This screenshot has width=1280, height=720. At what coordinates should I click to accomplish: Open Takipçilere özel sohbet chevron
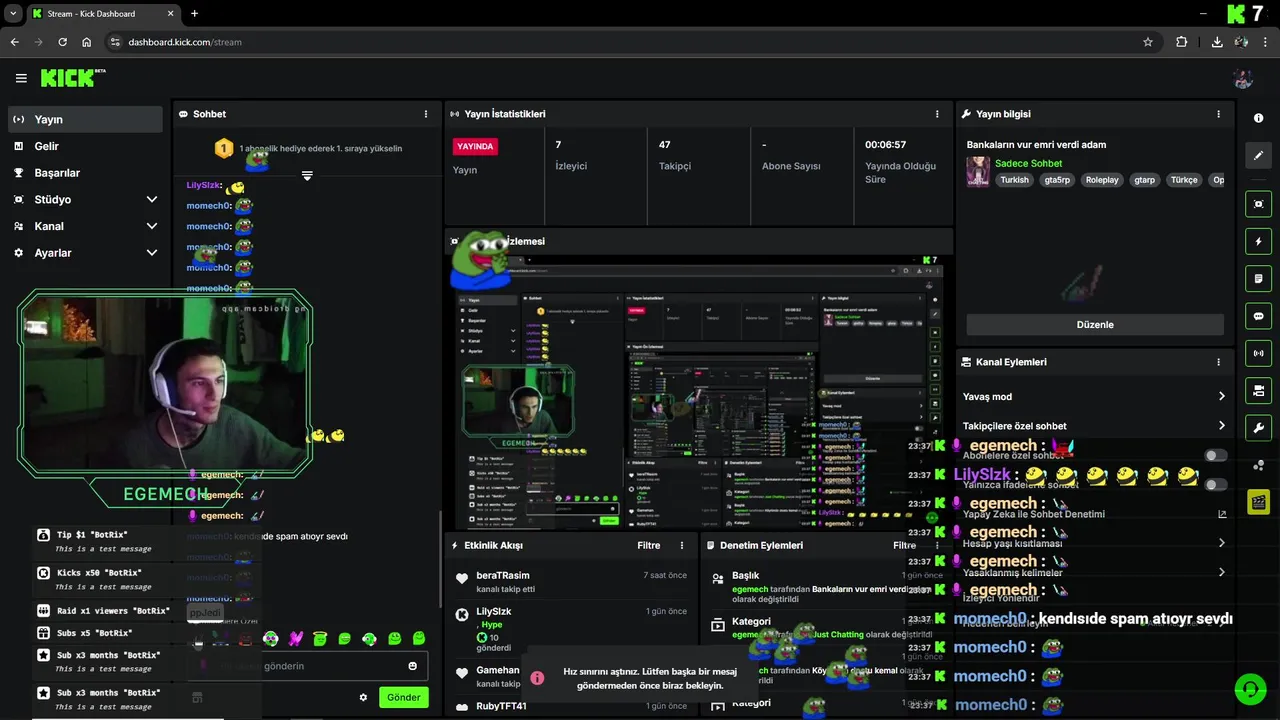1222,426
